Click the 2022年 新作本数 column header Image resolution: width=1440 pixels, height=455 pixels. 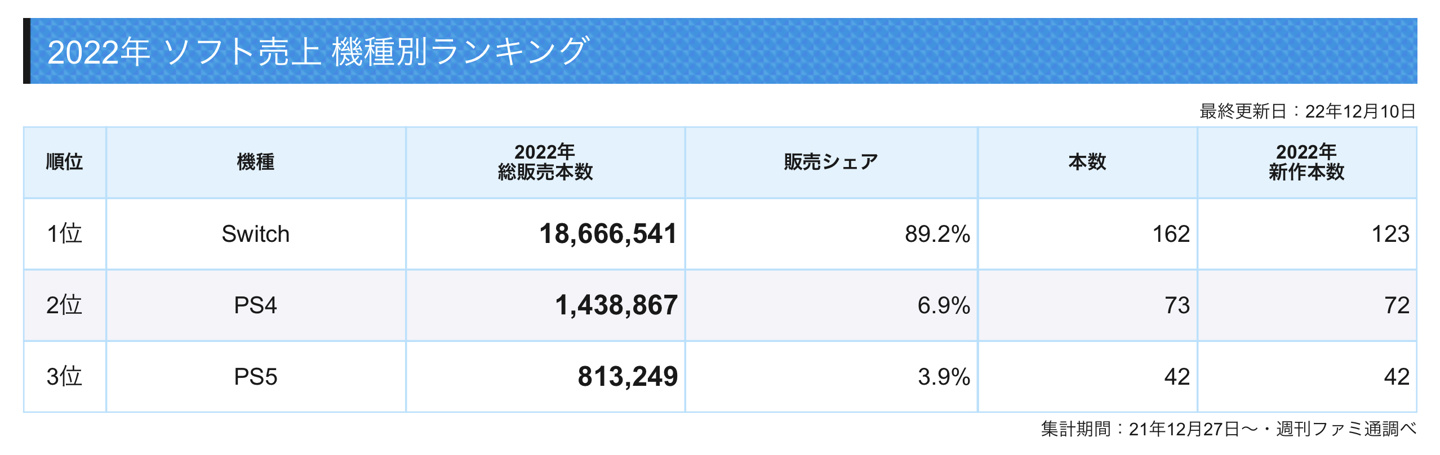point(1307,162)
